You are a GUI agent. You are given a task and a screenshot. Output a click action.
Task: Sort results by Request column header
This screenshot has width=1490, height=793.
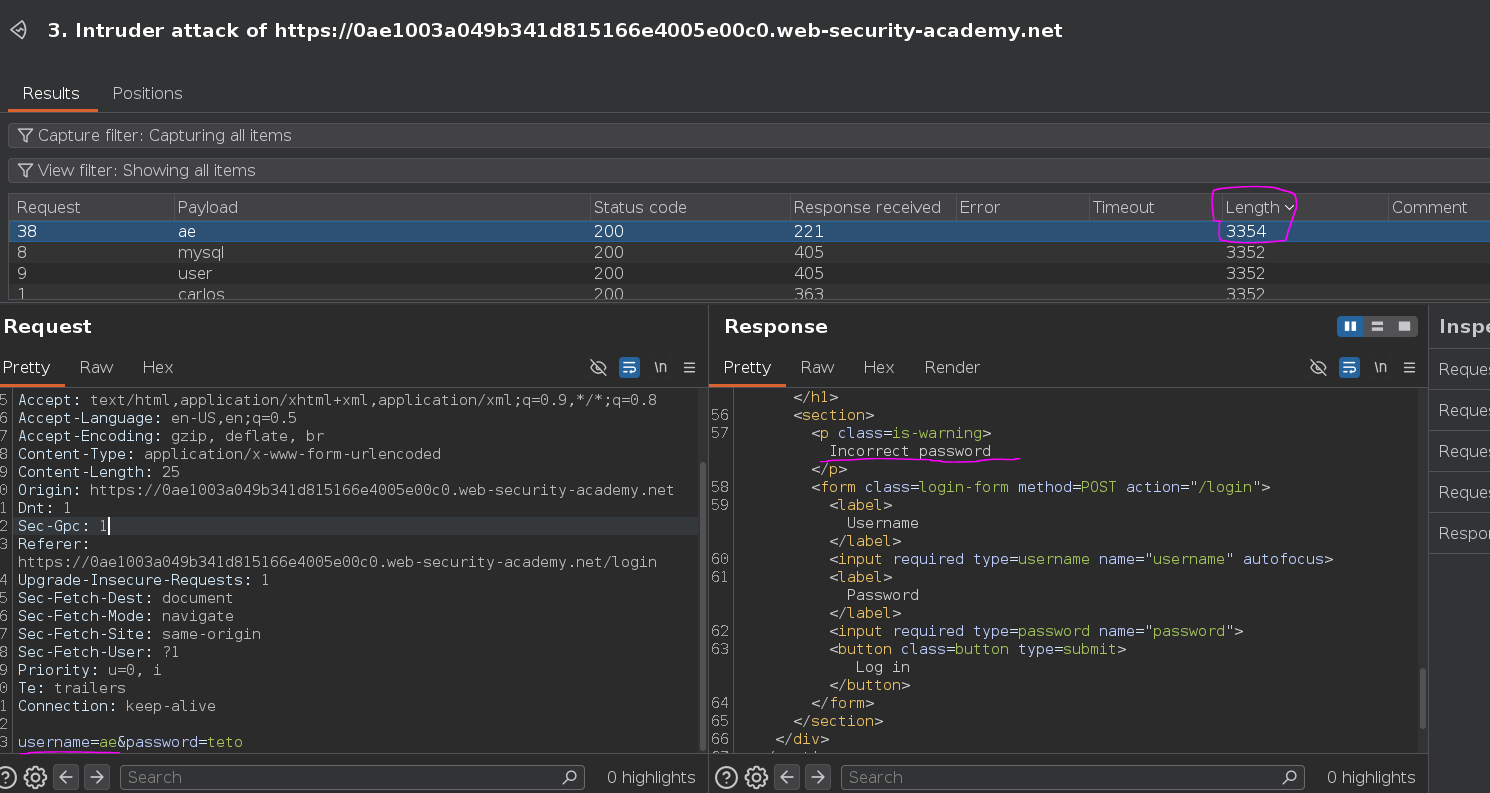[91, 207]
